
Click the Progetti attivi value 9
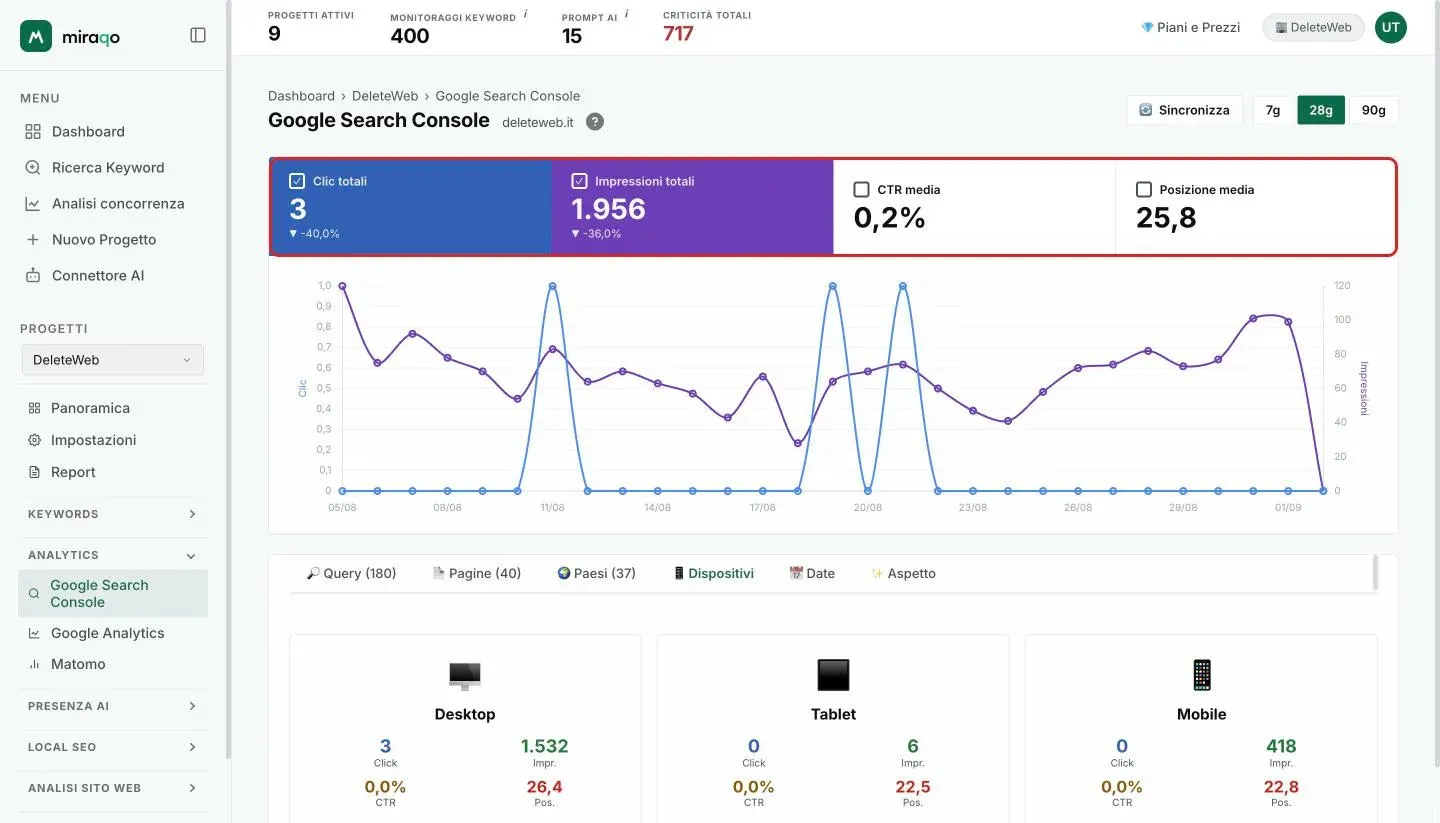(274, 34)
